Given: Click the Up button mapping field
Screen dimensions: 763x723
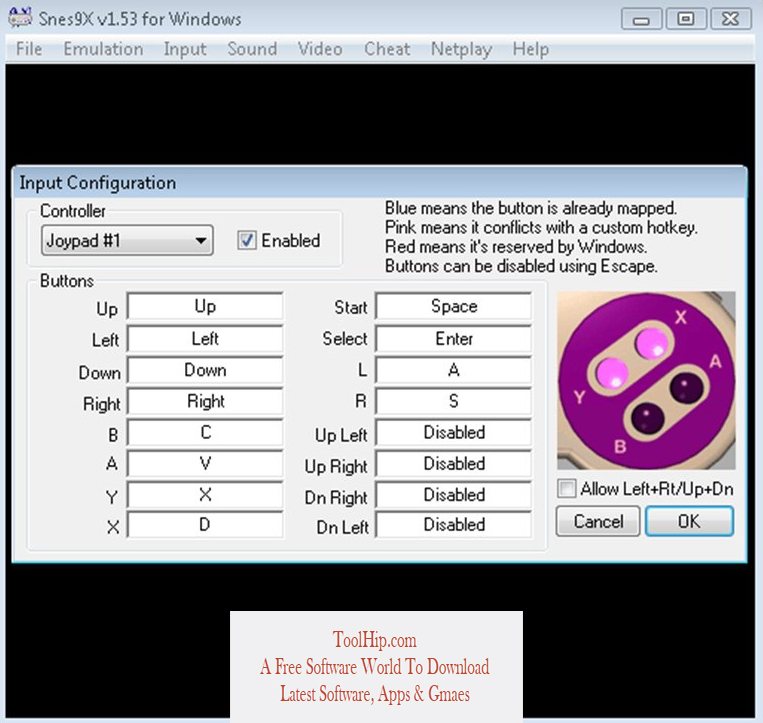Looking at the screenshot, I should coord(205,306).
